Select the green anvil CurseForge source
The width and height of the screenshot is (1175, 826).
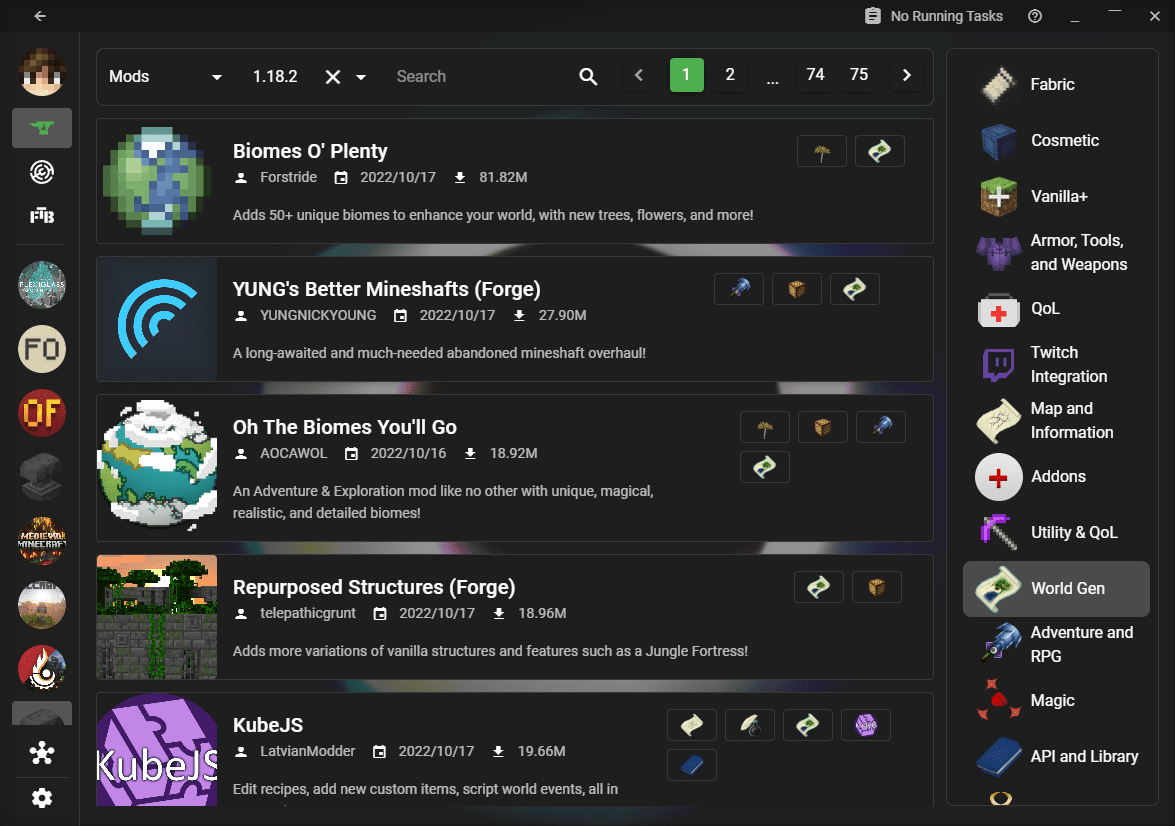[42, 127]
